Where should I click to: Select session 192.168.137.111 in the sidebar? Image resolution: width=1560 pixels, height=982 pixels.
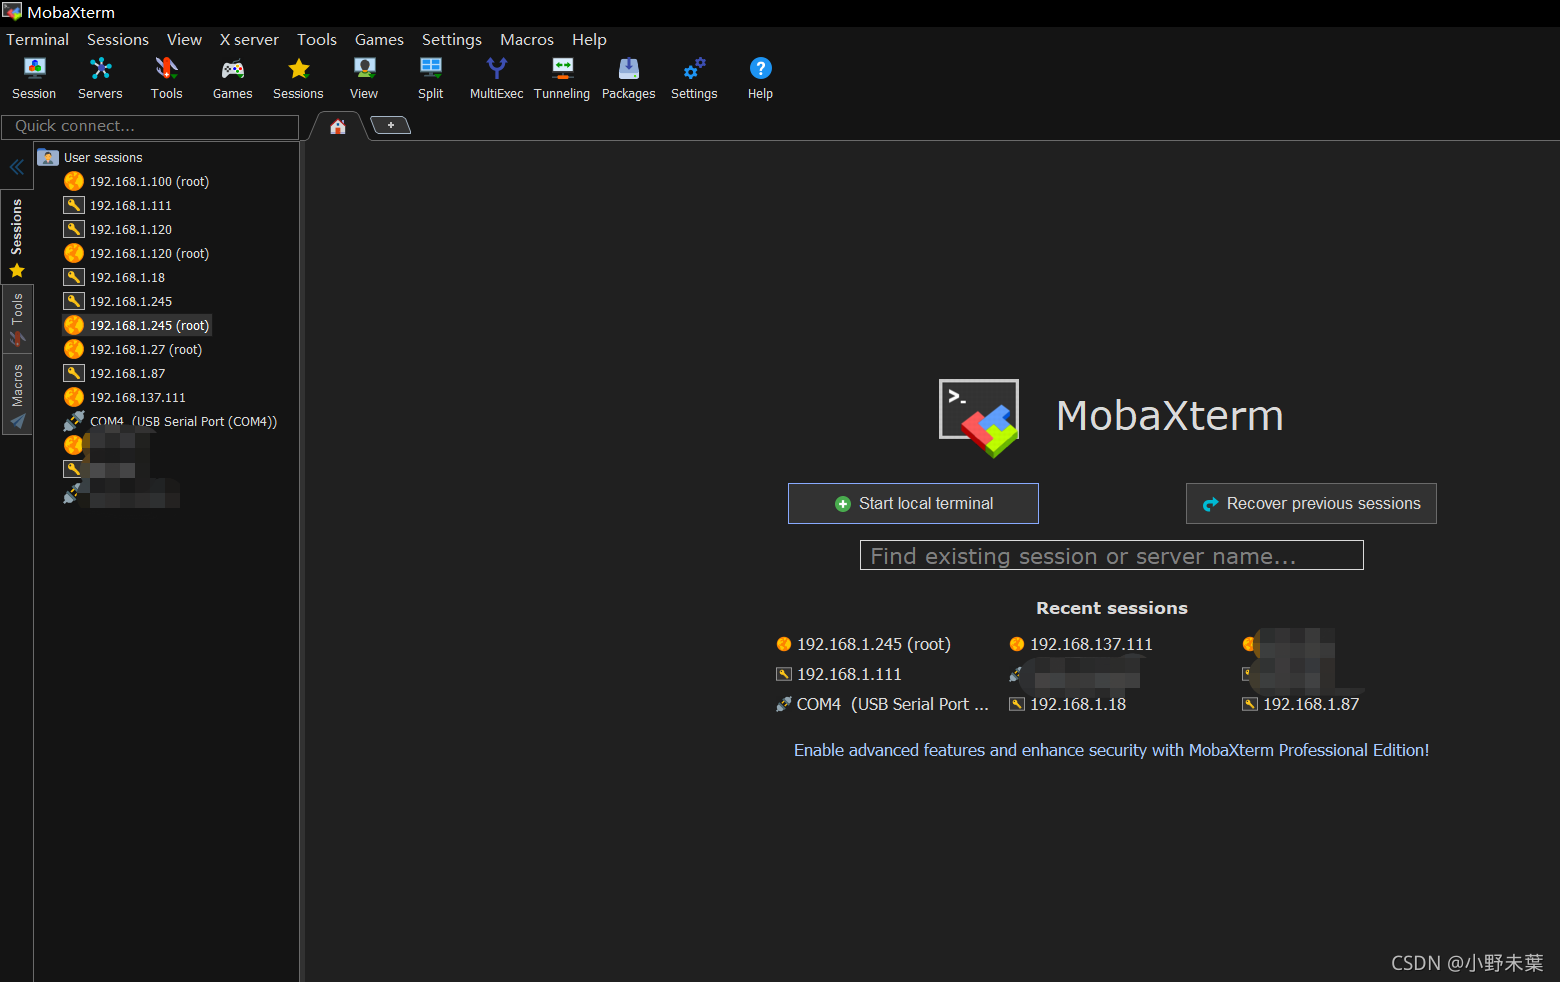(x=125, y=397)
